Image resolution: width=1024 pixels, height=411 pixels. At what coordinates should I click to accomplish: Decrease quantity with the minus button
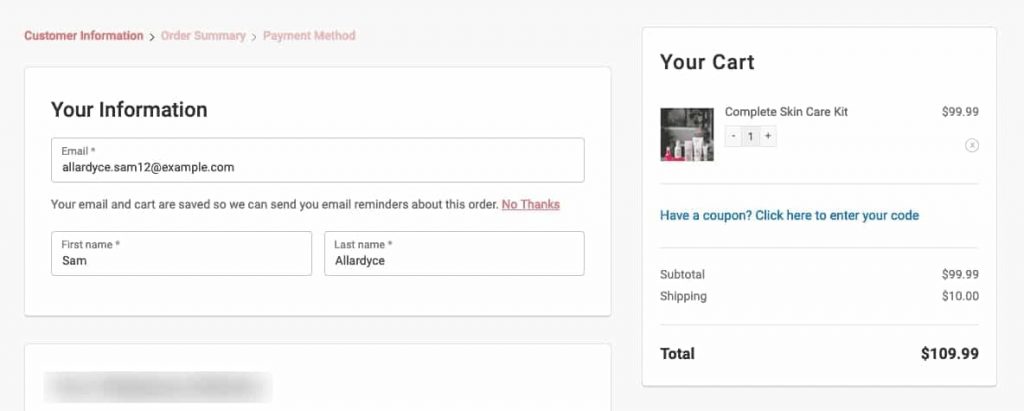tap(733, 136)
